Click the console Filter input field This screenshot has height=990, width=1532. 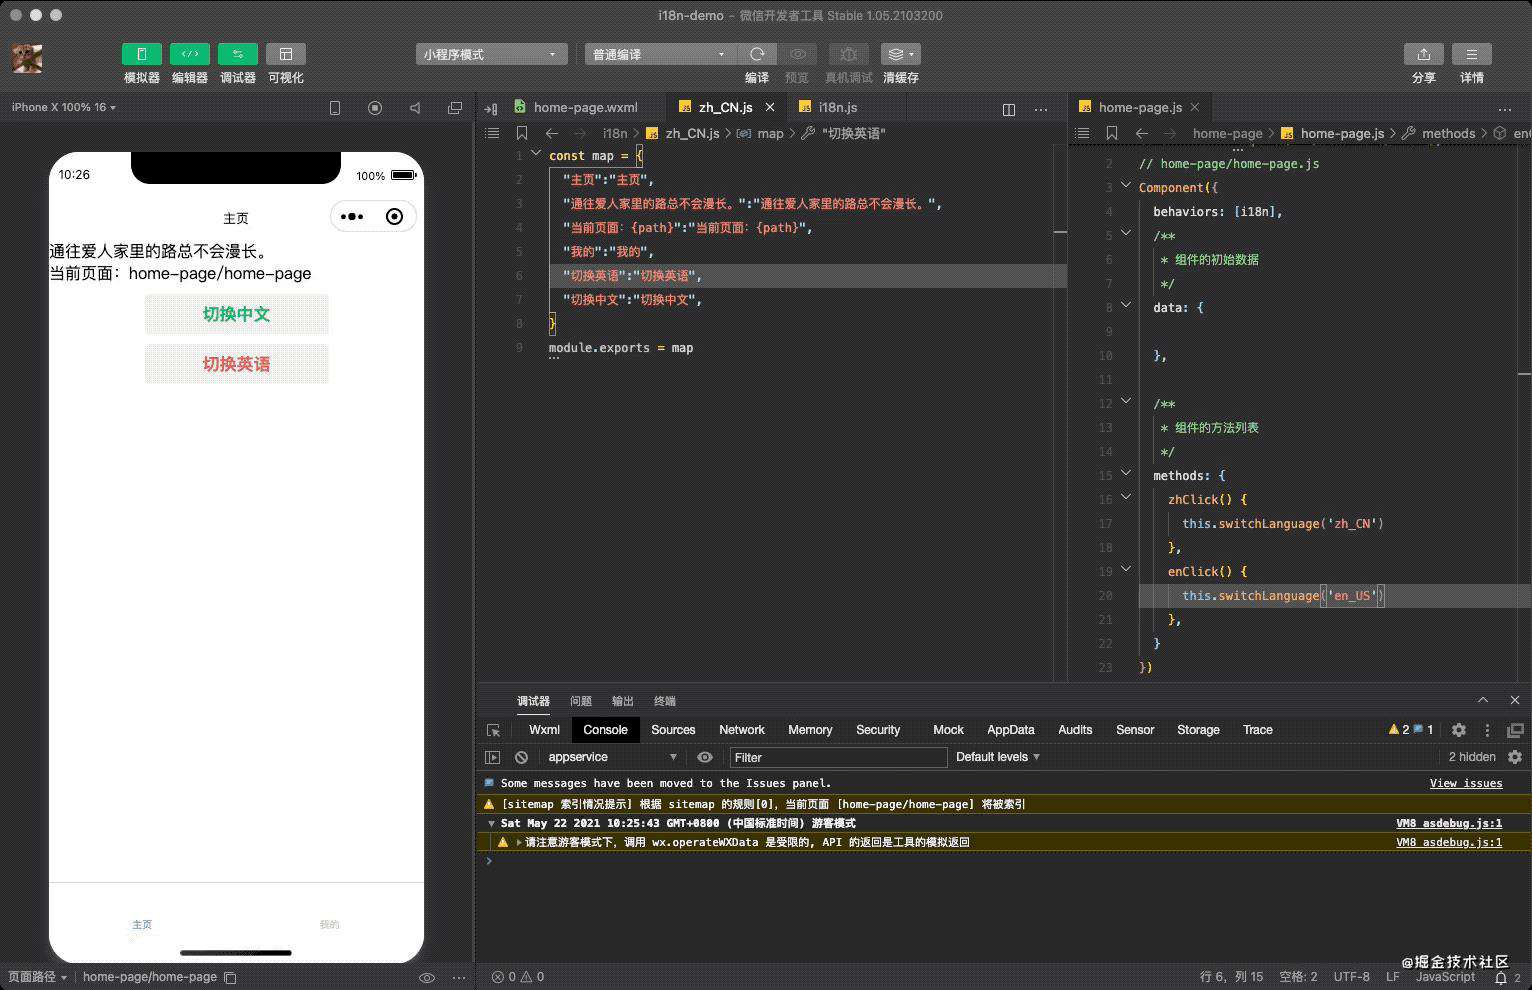click(839, 757)
